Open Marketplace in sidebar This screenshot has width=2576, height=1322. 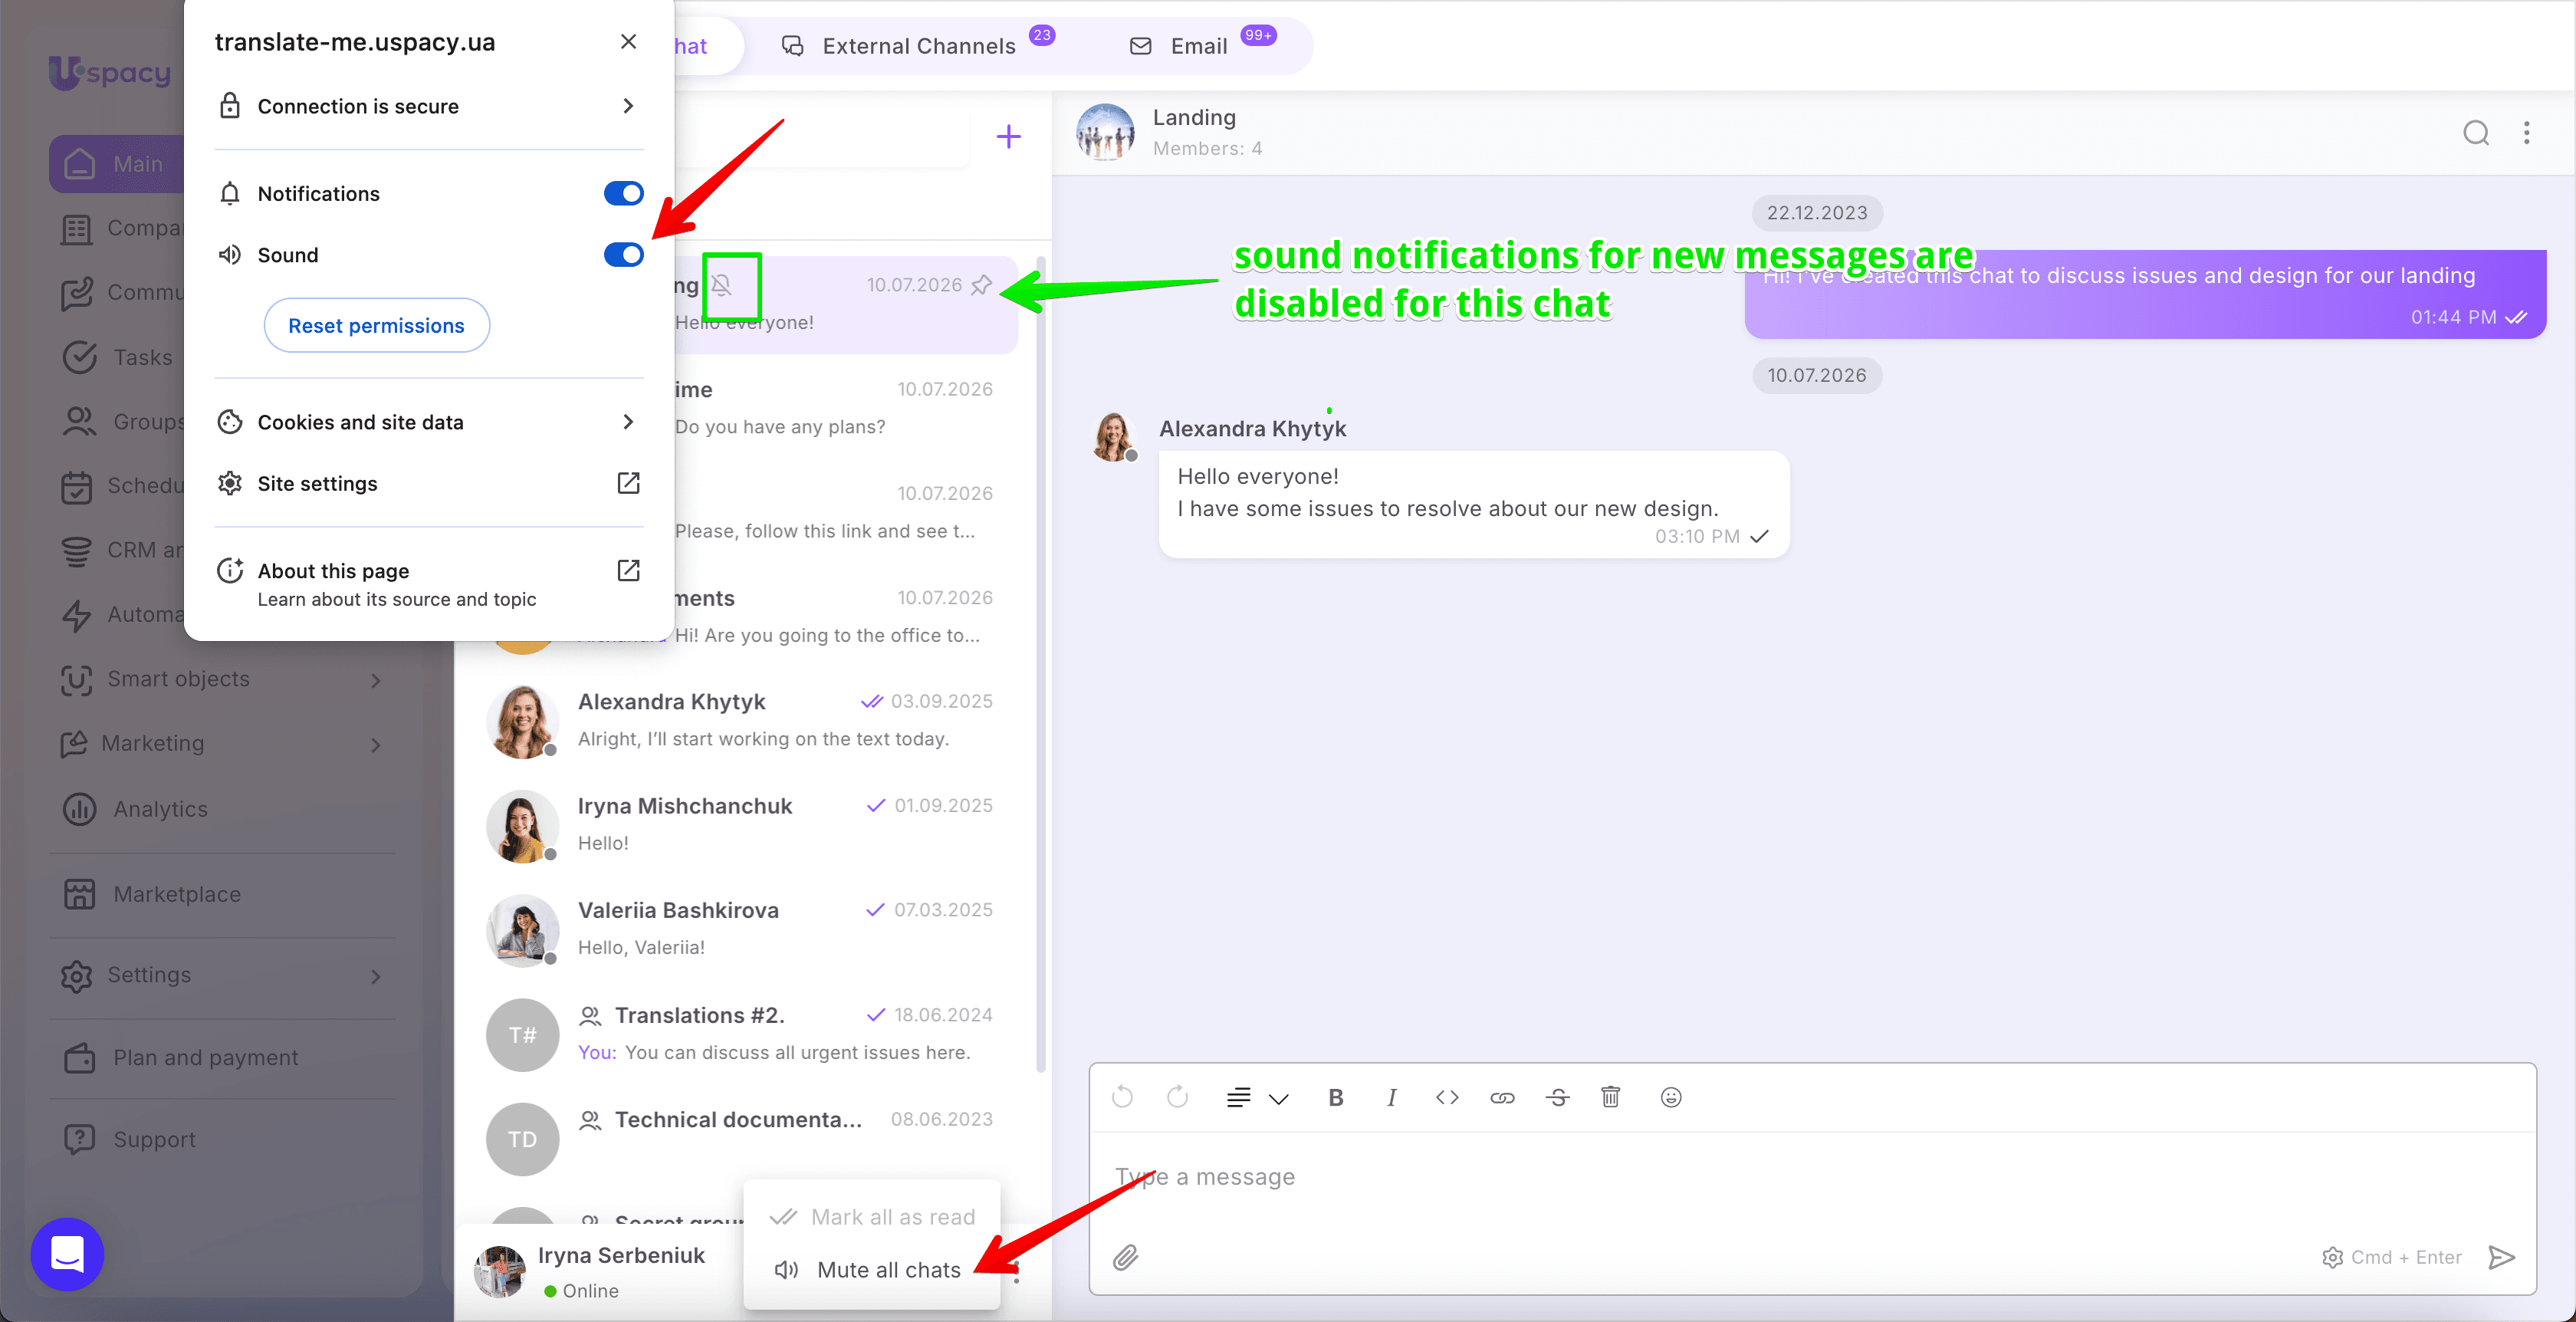[x=222, y=893]
